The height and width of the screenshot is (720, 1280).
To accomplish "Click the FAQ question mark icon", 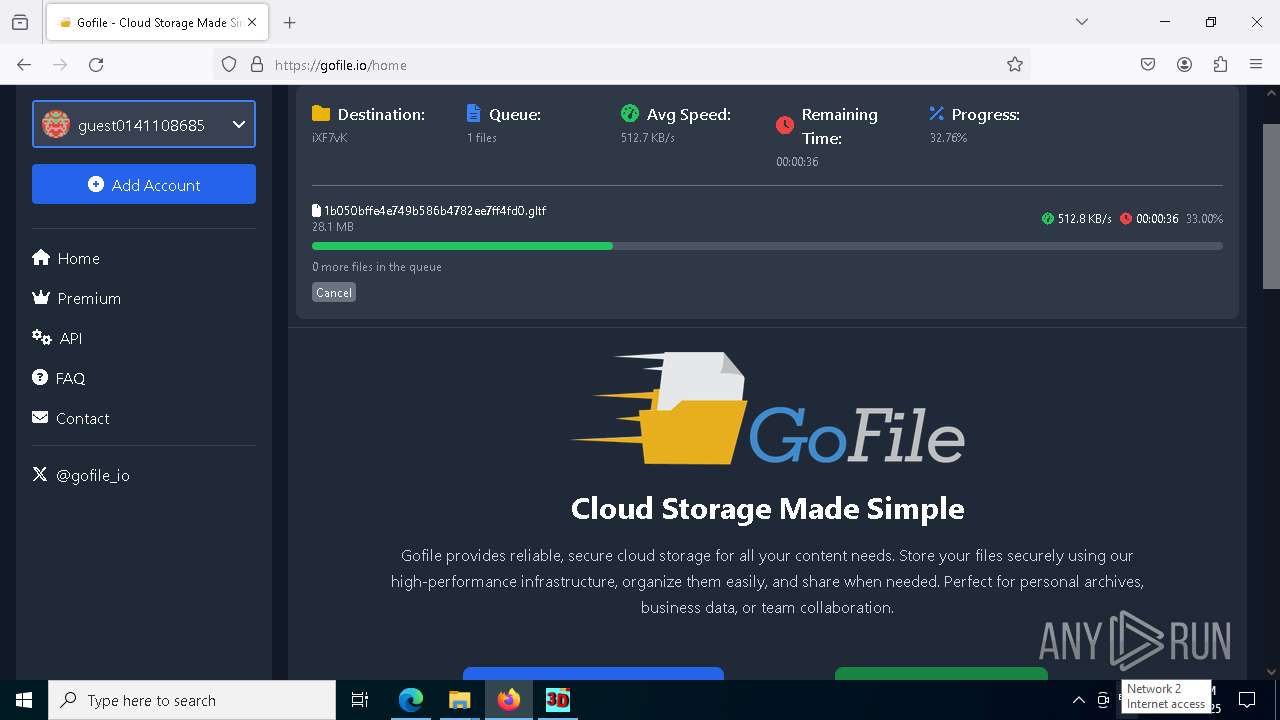I will (x=40, y=377).
